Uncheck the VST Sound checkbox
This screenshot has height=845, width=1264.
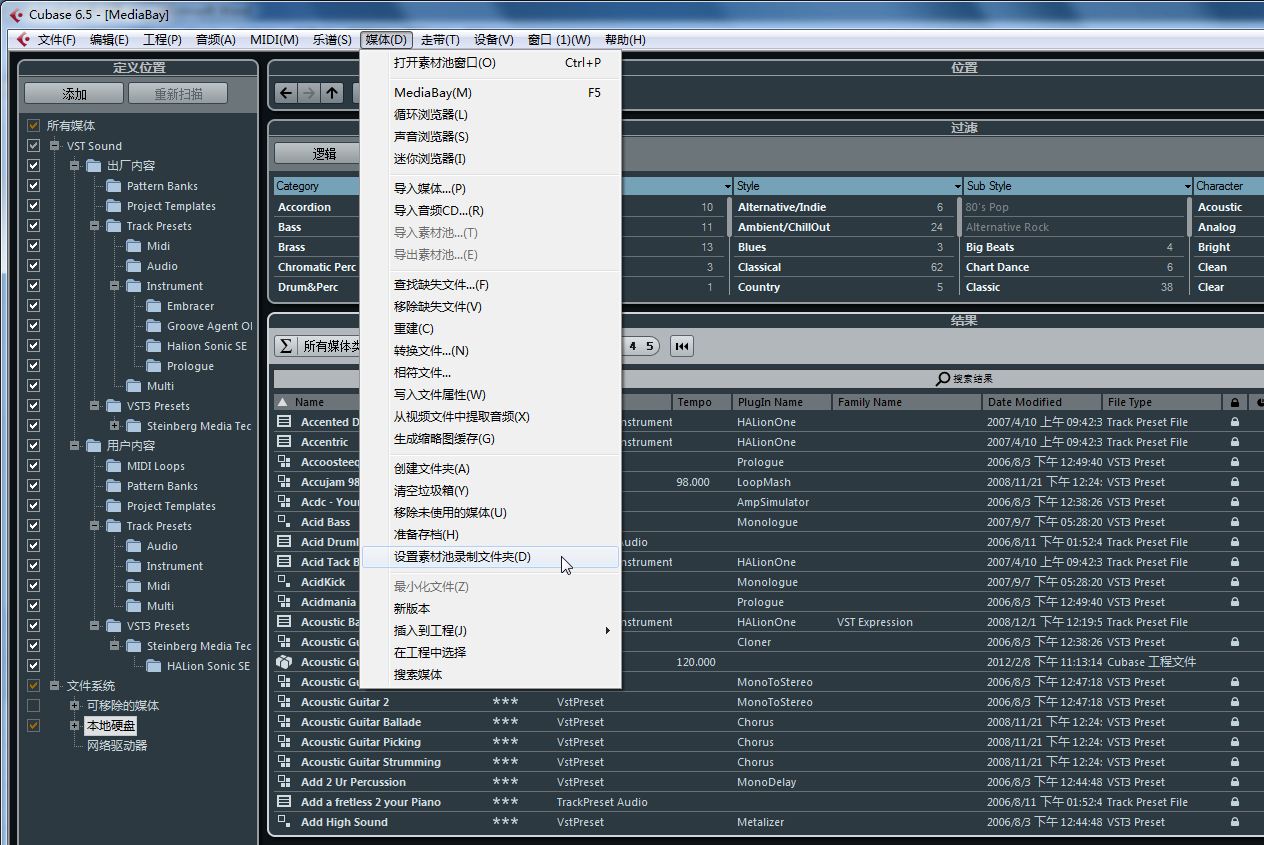pos(34,146)
